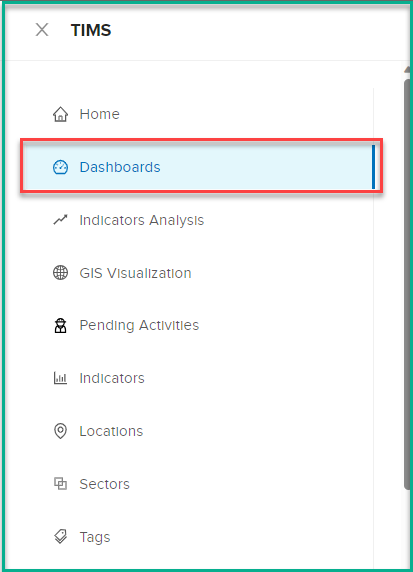Click the GIS Visualization globe icon
Viewport: 413px width, 572px height.
click(x=60, y=273)
